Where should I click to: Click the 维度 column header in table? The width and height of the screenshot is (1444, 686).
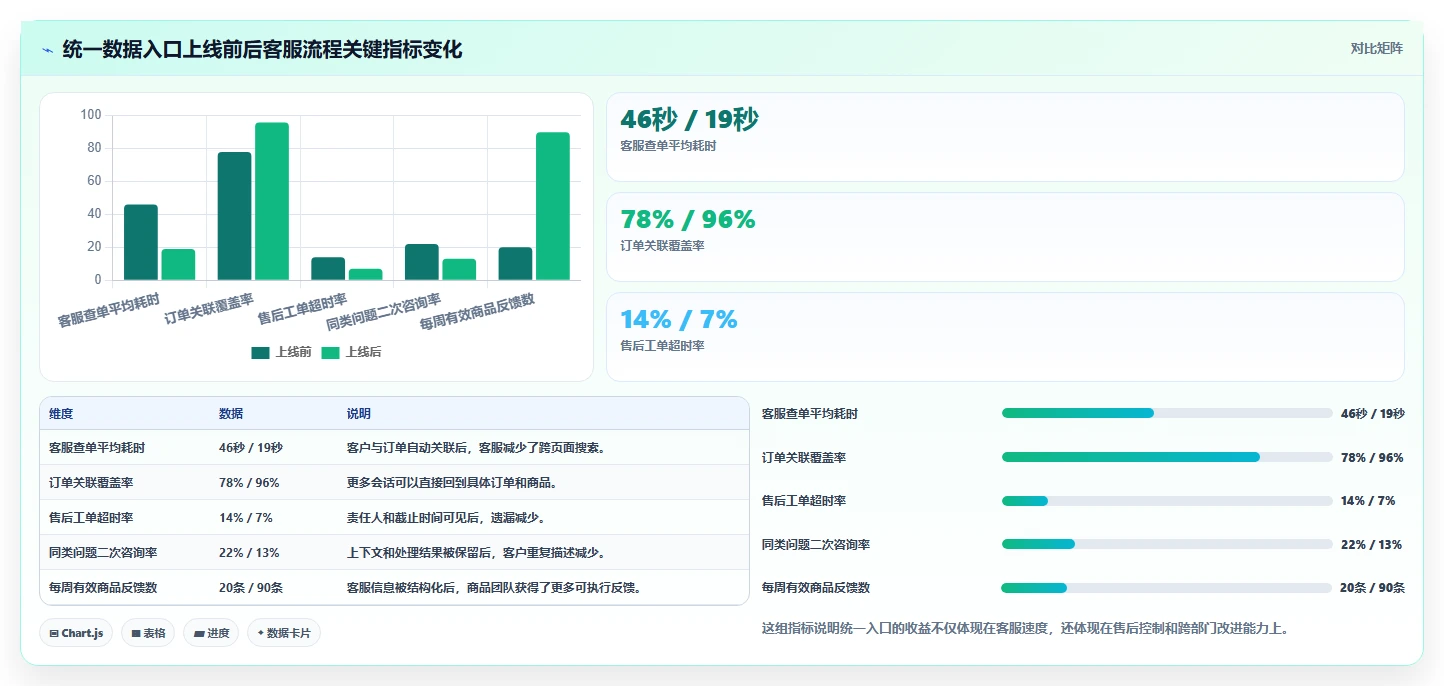point(61,414)
